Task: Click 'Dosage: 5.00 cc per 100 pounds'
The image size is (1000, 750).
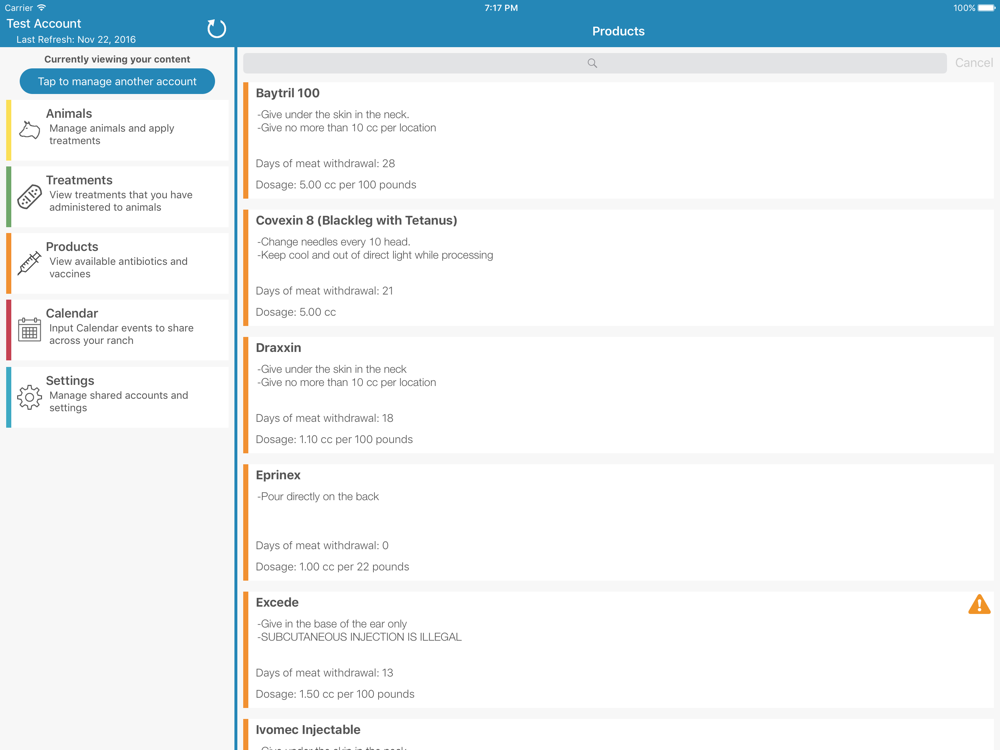Action: (336, 185)
